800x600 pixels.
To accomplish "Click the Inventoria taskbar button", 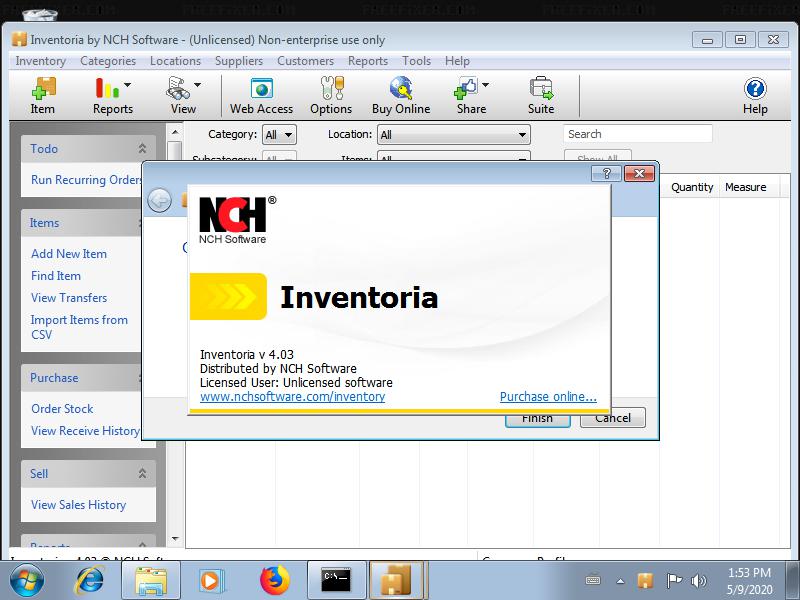I will (397, 580).
